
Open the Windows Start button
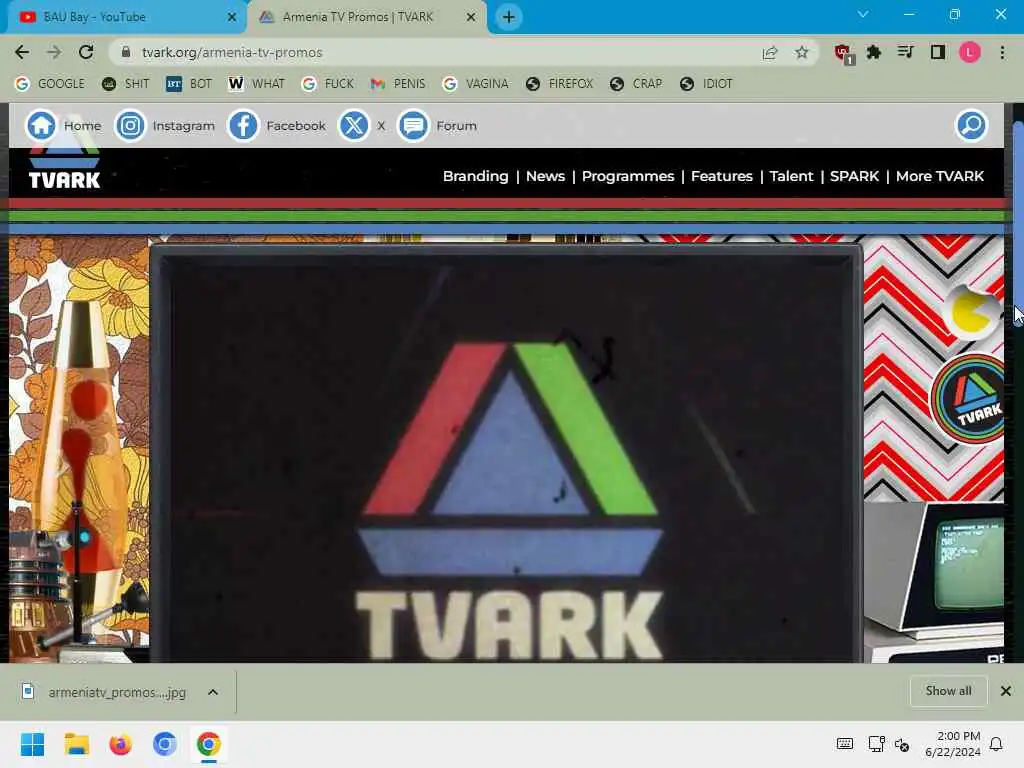(32, 744)
